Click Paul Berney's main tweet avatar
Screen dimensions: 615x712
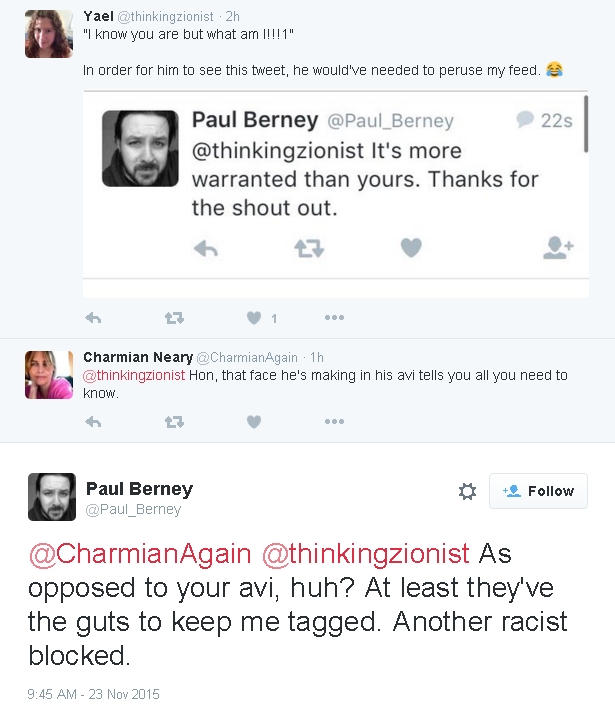click(52, 497)
